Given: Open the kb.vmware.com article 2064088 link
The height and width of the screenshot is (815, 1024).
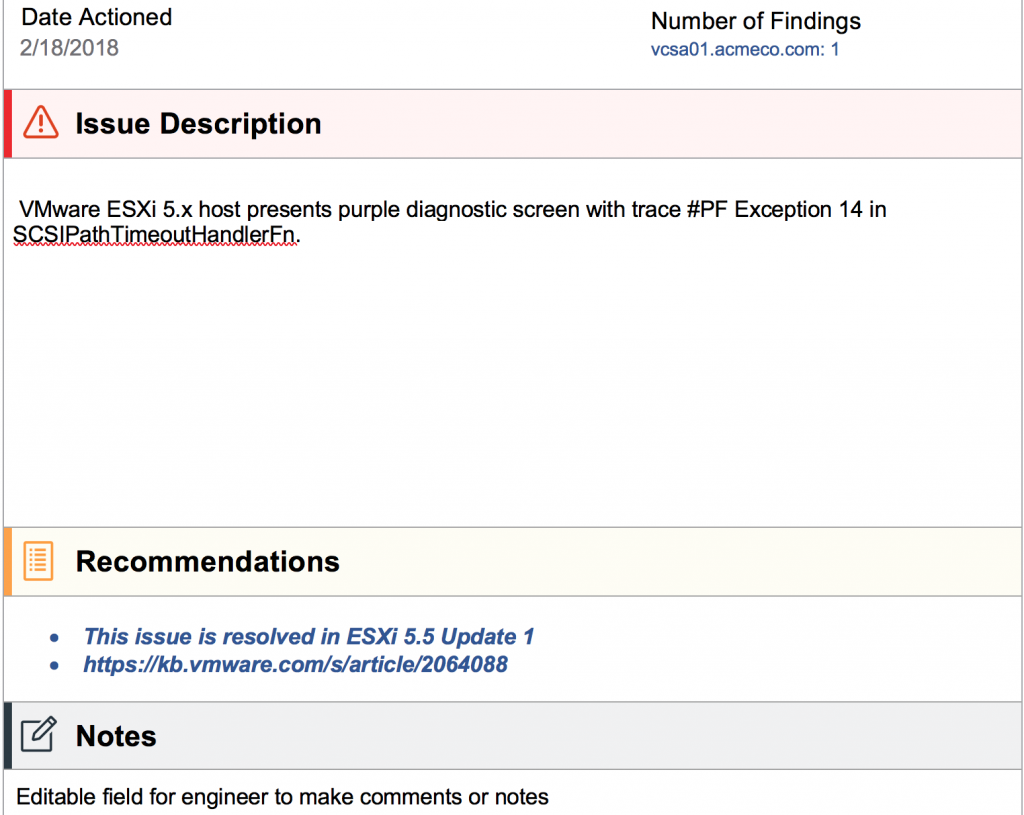Looking at the screenshot, I should 295,664.
